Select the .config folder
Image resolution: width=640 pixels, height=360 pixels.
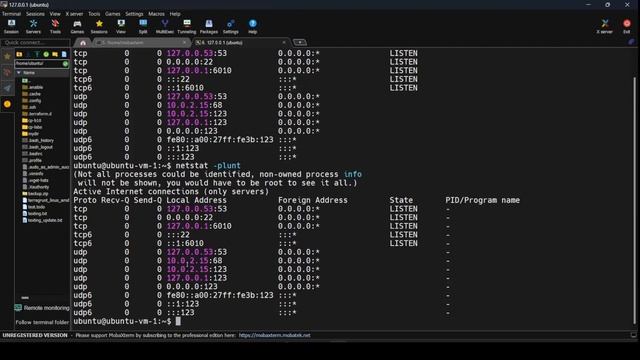tap(32, 100)
